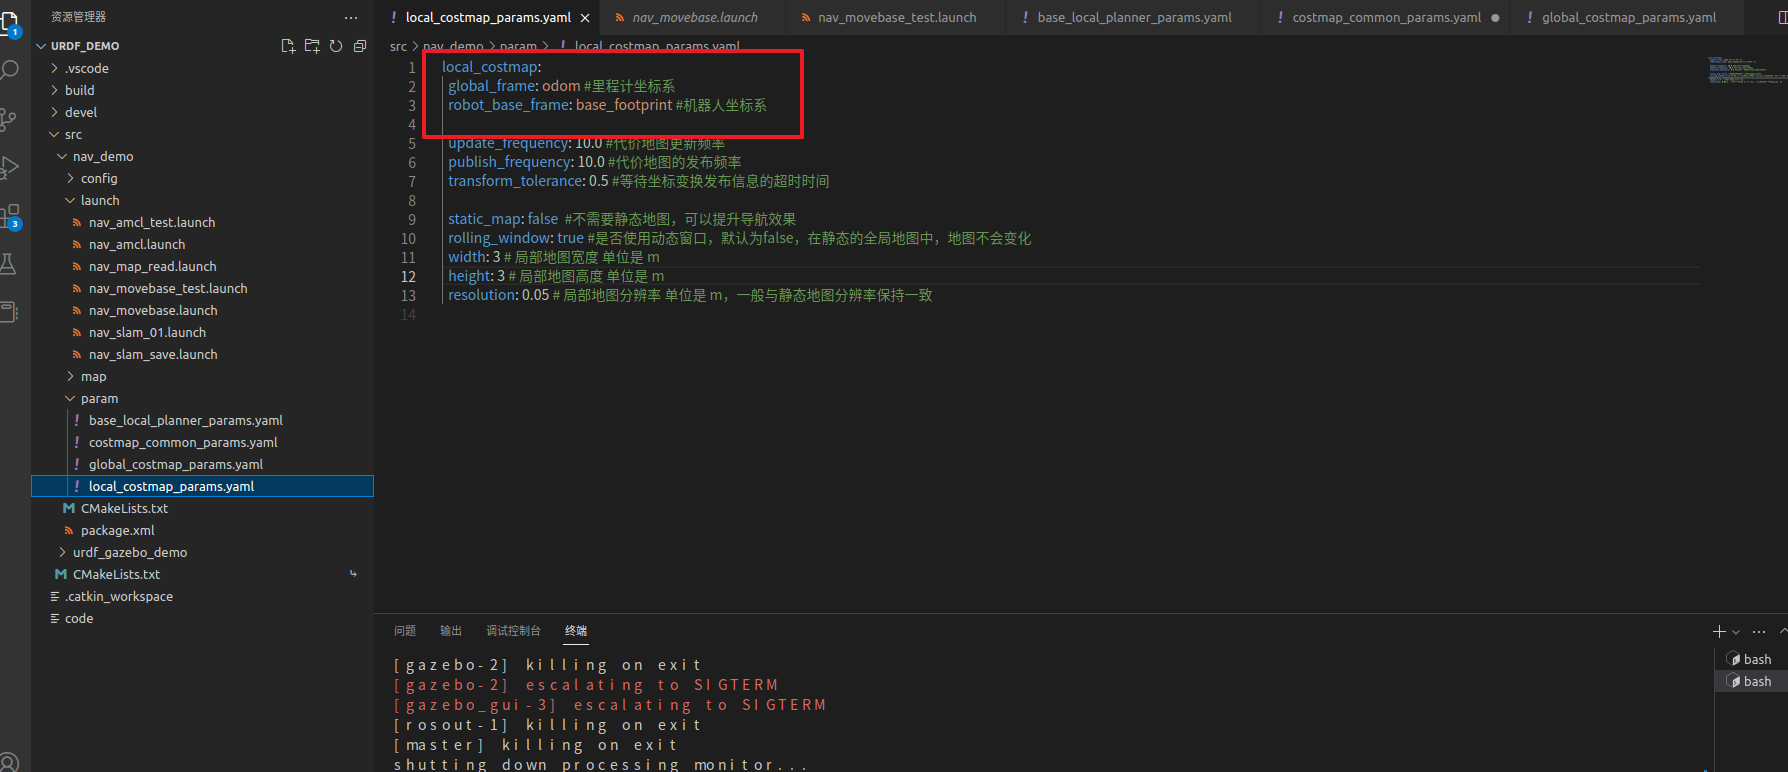Open terminal panel more actions menu
Screen dimensions: 1788x772
tap(1759, 631)
